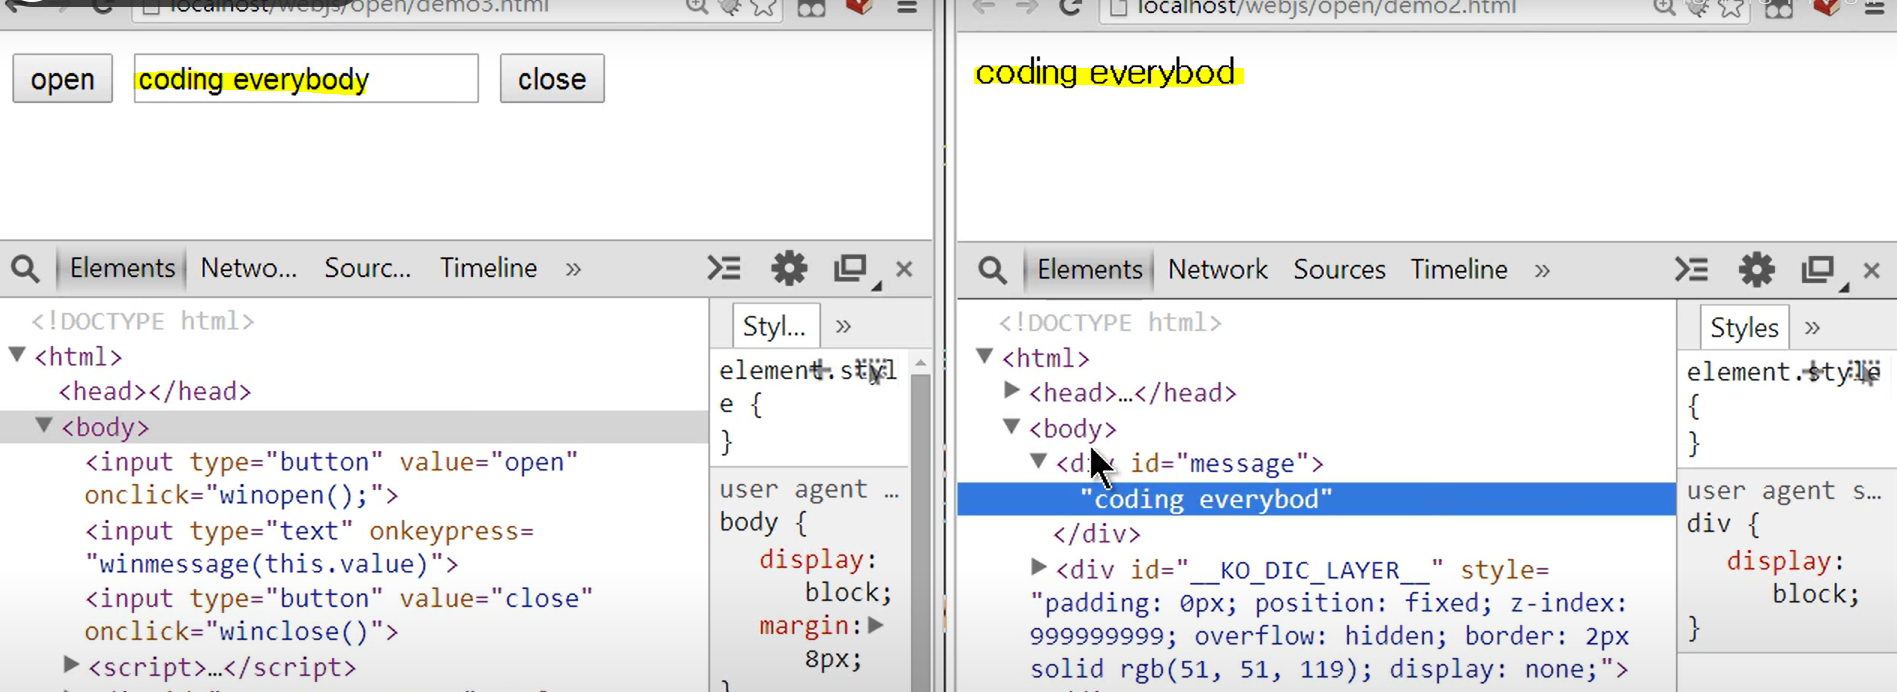This screenshot has height=692, width=1897.
Task: Toggle console drawer icon in left DevTools
Action: point(724,268)
